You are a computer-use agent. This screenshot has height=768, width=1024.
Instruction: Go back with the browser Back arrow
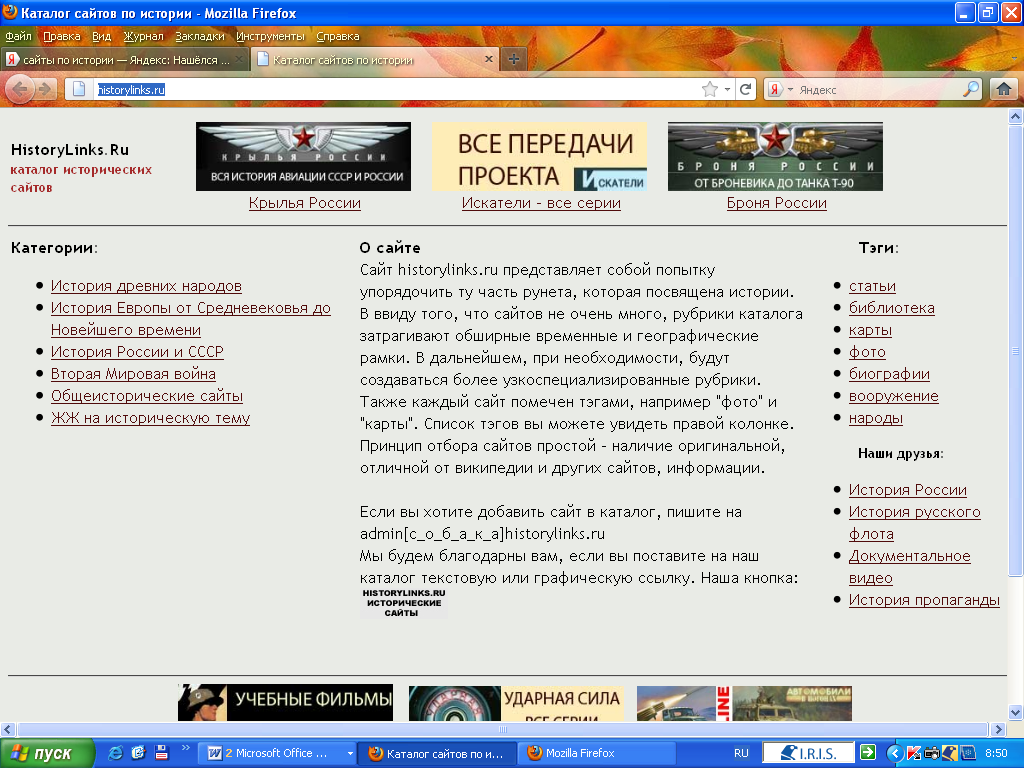(20, 89)
